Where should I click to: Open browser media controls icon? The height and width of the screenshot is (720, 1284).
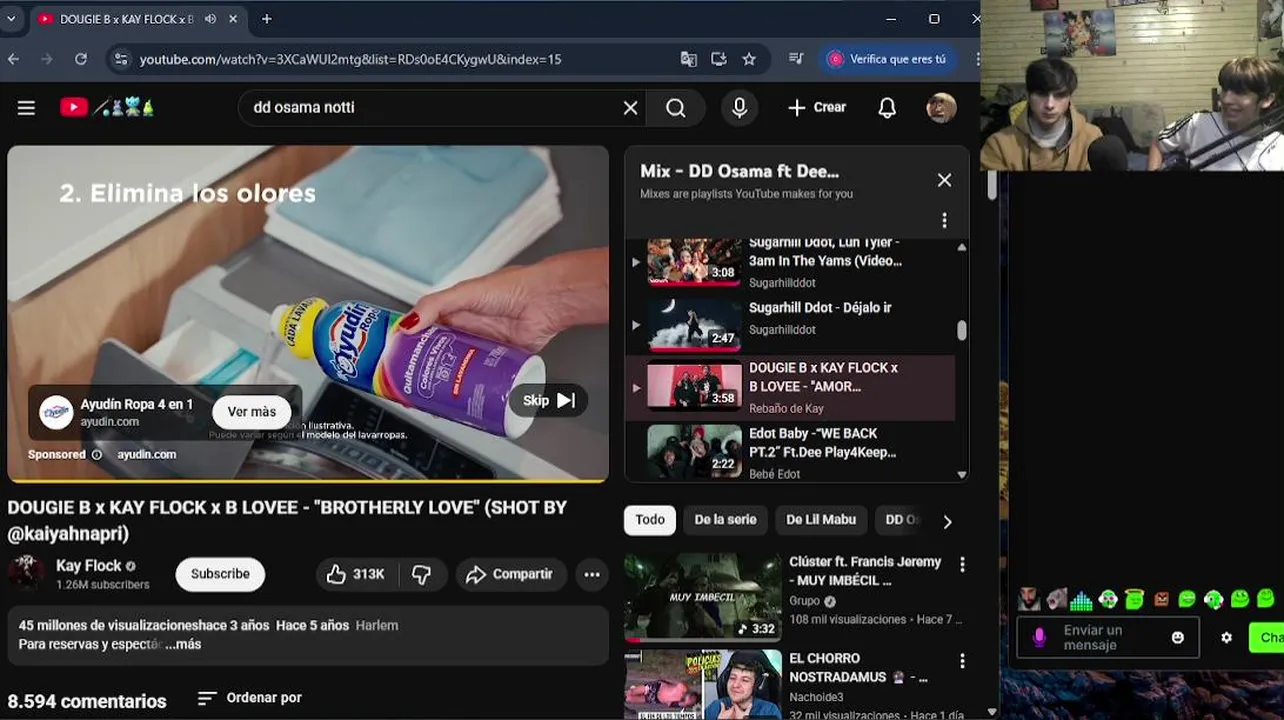[x=796, y=59]
